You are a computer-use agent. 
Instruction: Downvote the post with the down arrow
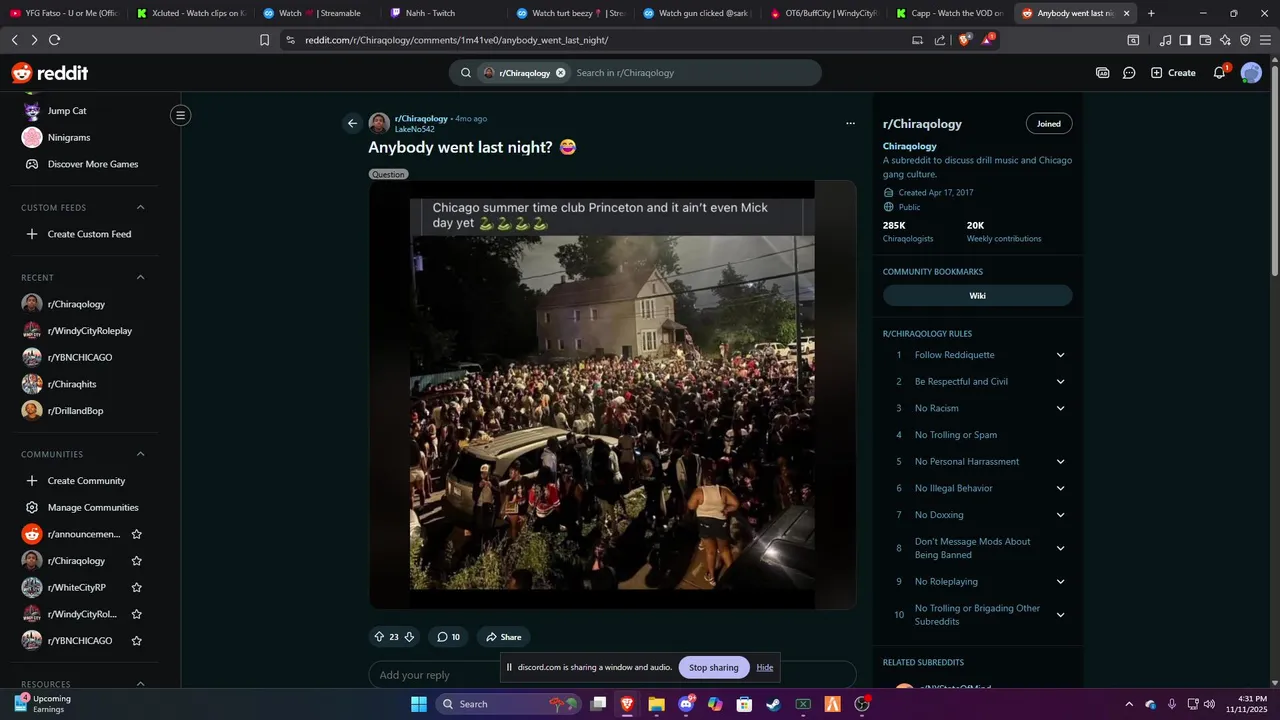click(x=409, y=637)
